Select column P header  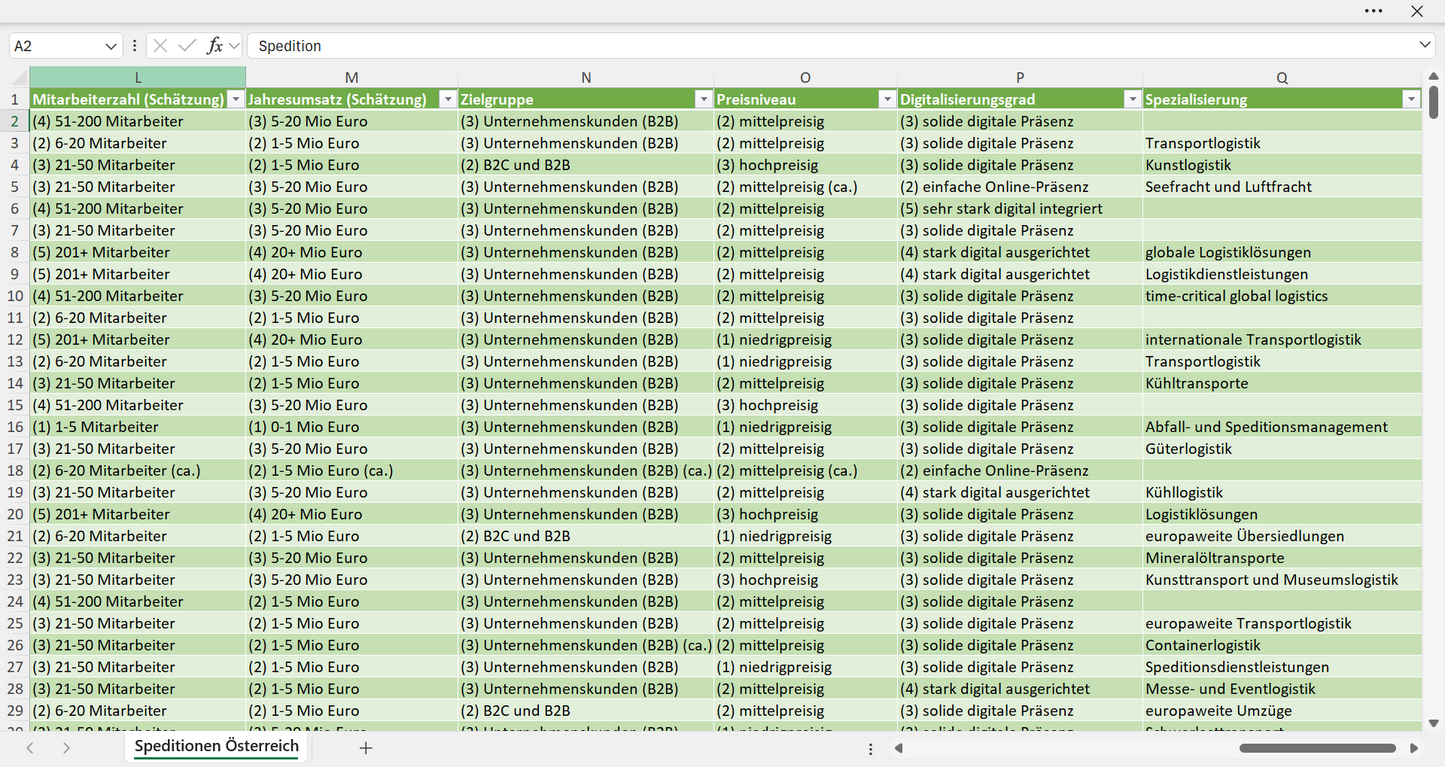point(1020,77)
